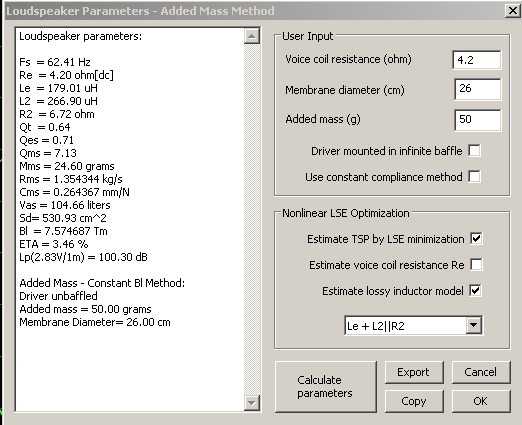The image size is (522, 425).
Task: Click the results scrollbar up arrow
Action: click(252, 36)
